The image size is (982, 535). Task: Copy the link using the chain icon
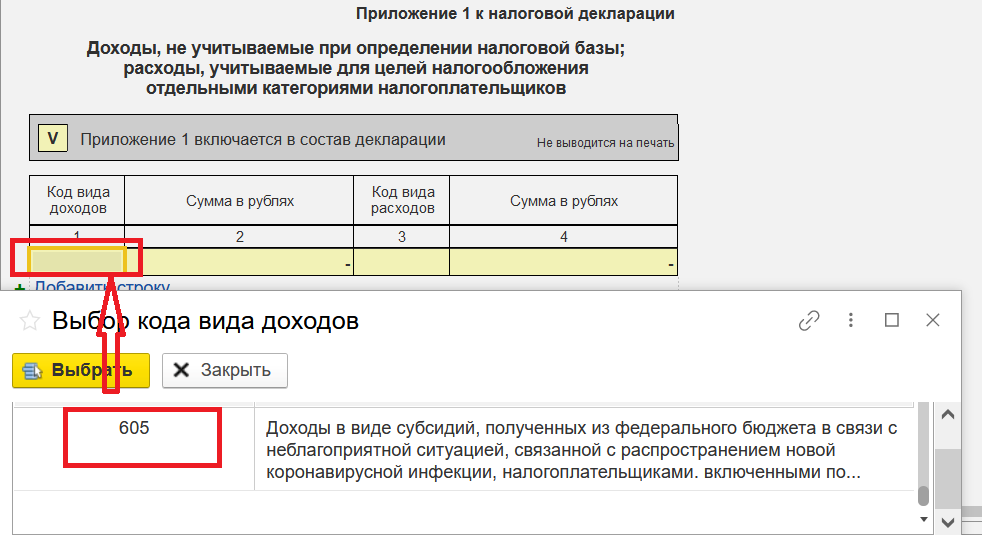pos(809,321)
